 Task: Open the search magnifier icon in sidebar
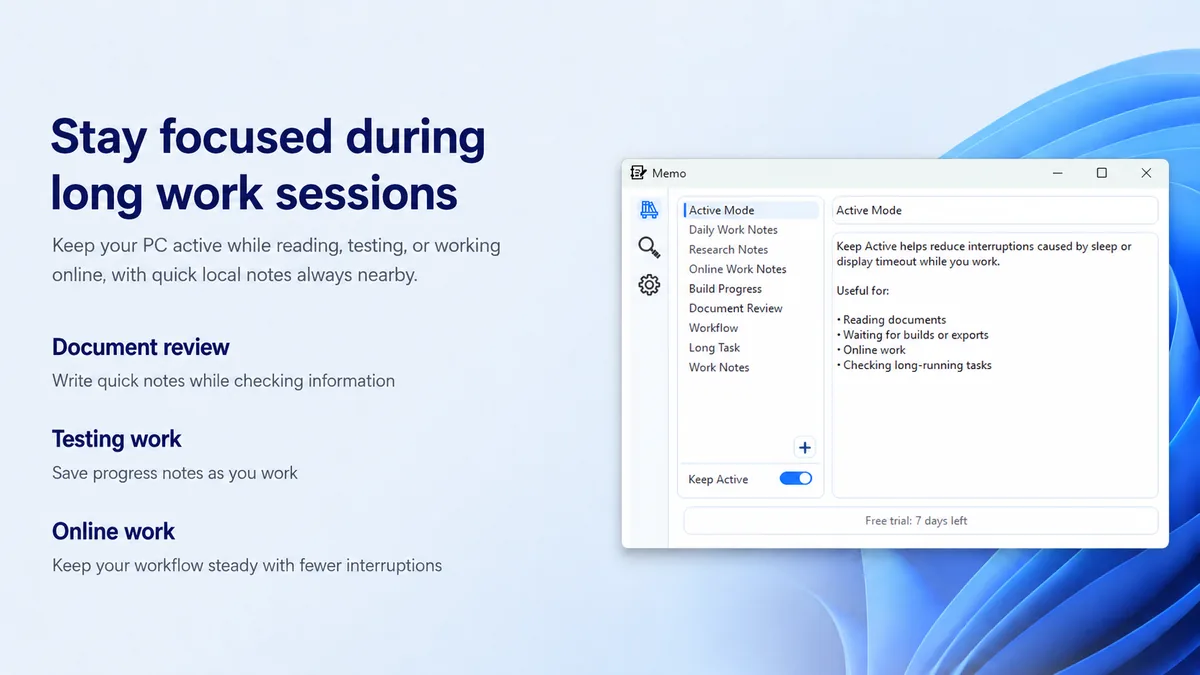649,247
